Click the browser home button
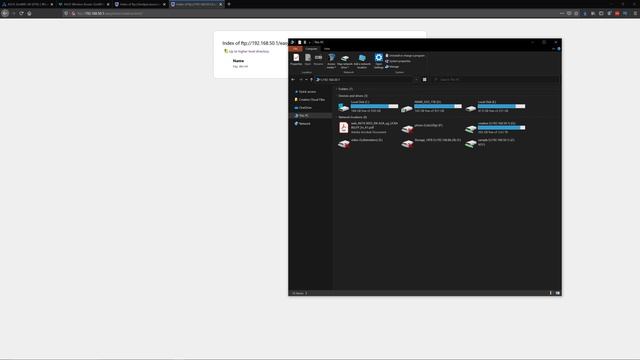Screen dimensions: 640x360 coord(29,13)
